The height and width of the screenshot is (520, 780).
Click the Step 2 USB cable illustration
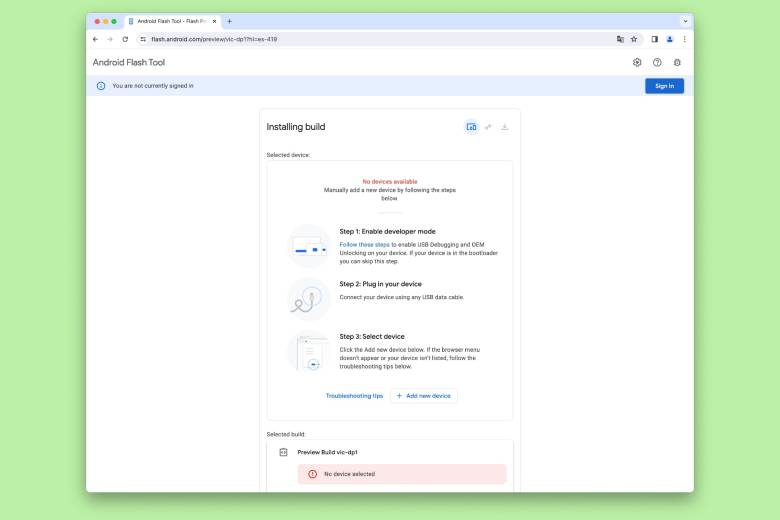click(309, 299)
